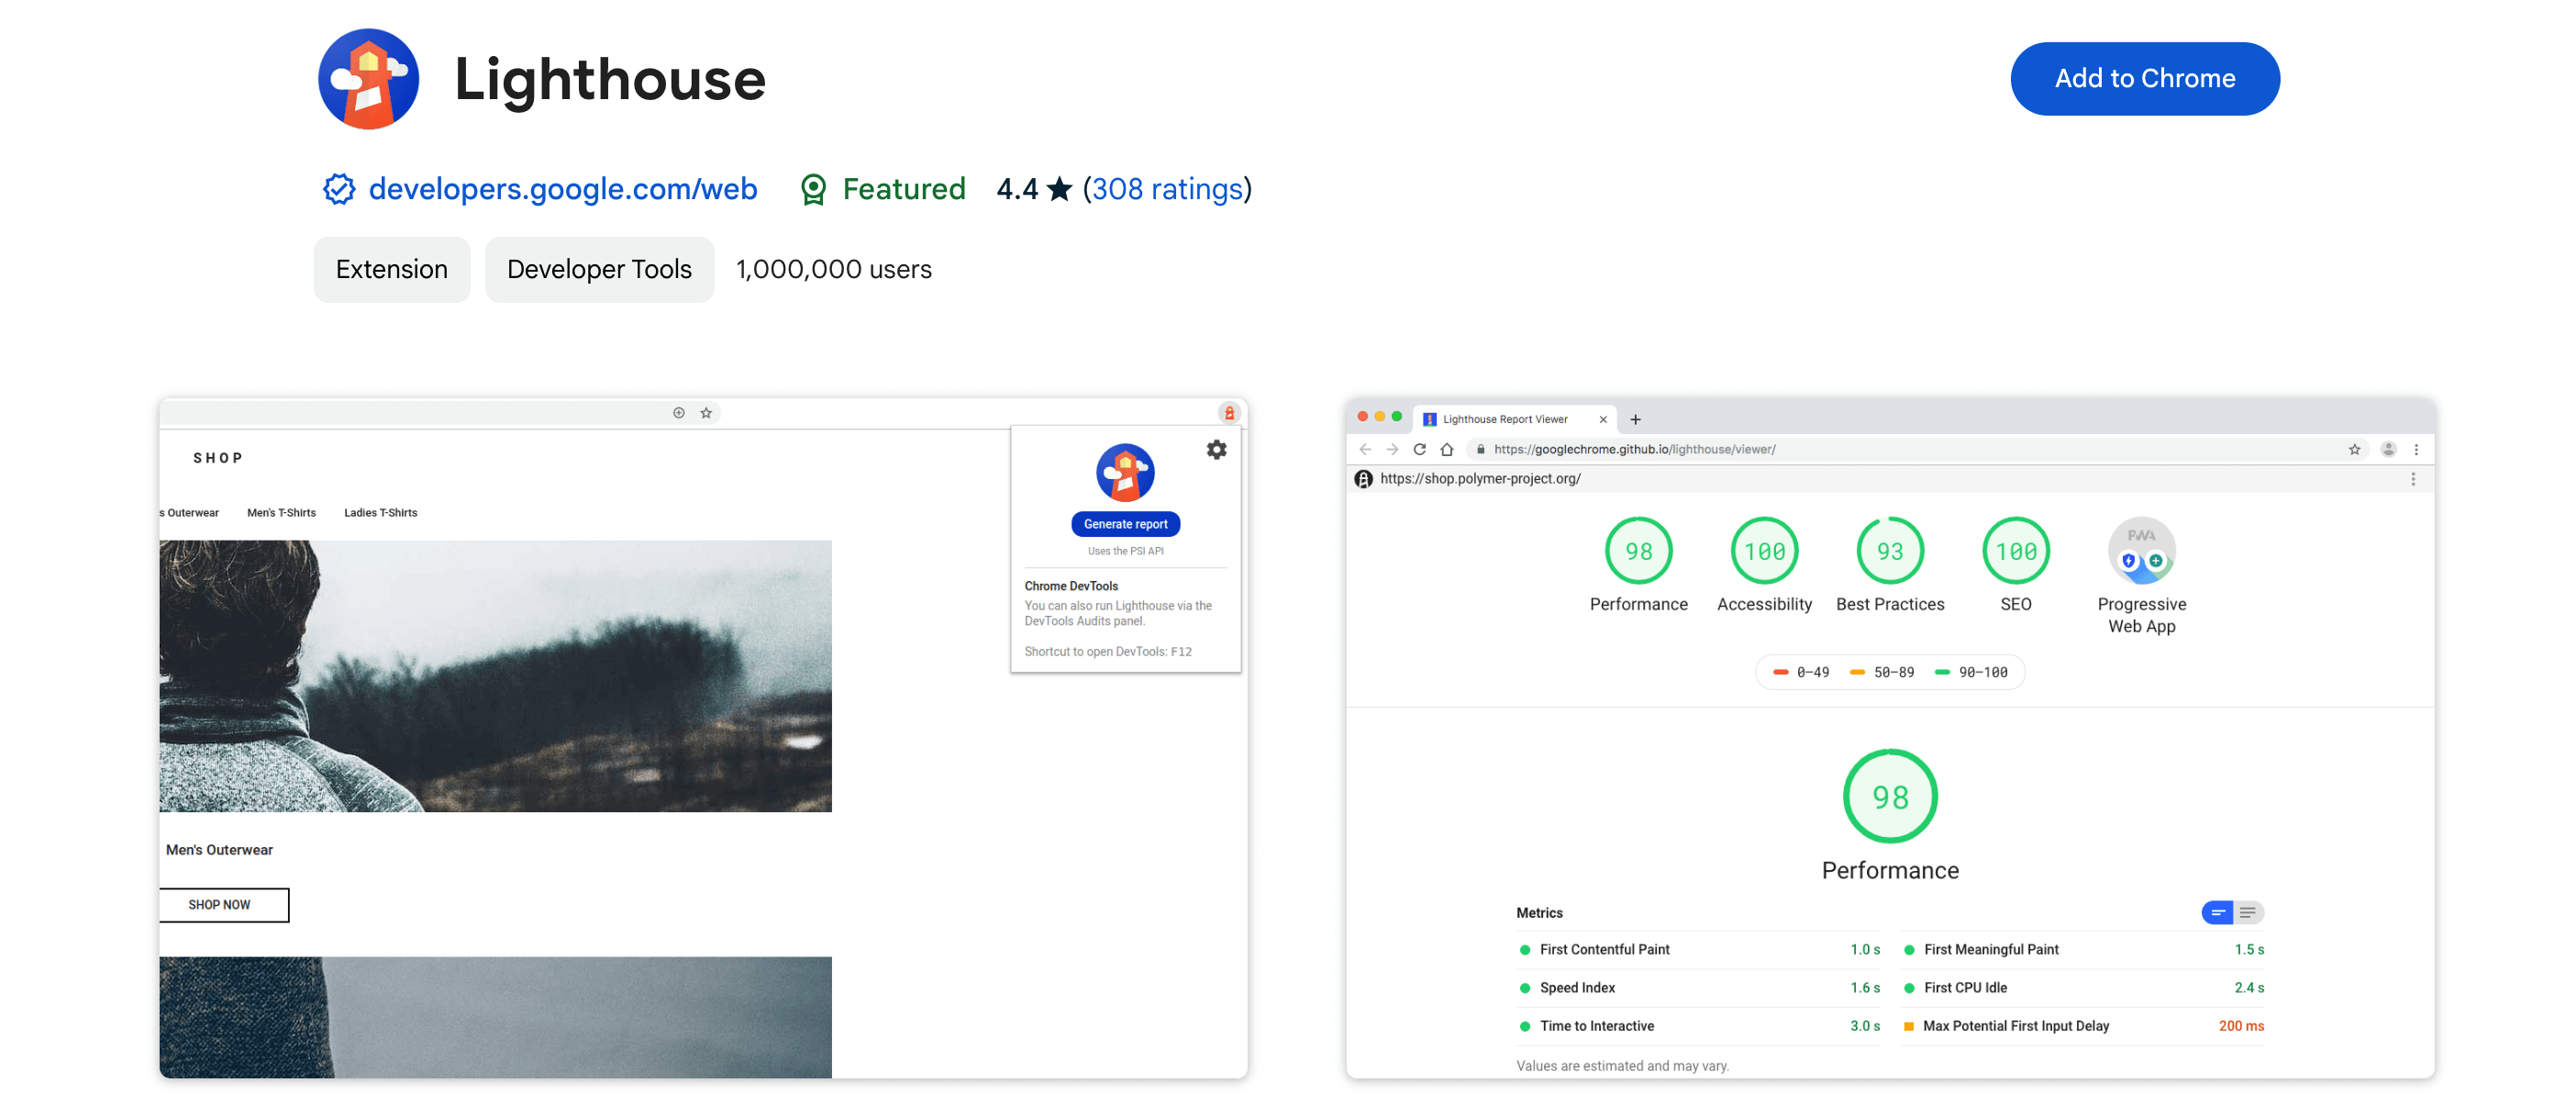Click the browser back arrow

click(1365, 449)
